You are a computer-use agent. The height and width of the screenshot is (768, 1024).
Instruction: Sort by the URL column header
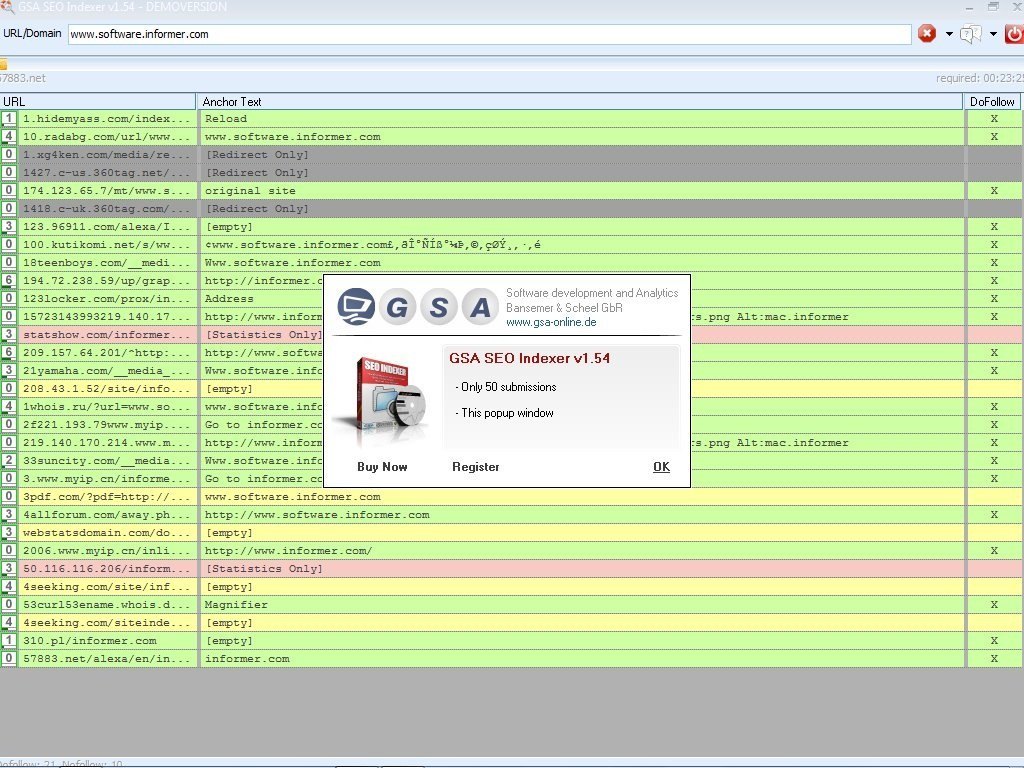(x=98, y=102)
